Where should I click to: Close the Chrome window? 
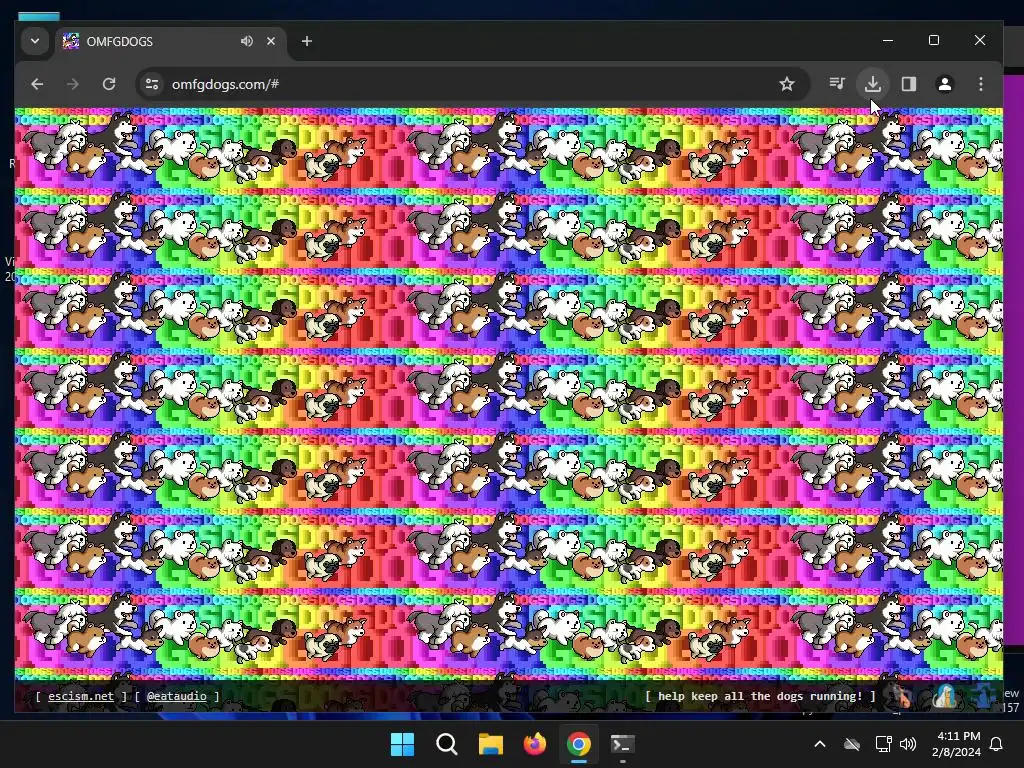click(x=980, y=40)
